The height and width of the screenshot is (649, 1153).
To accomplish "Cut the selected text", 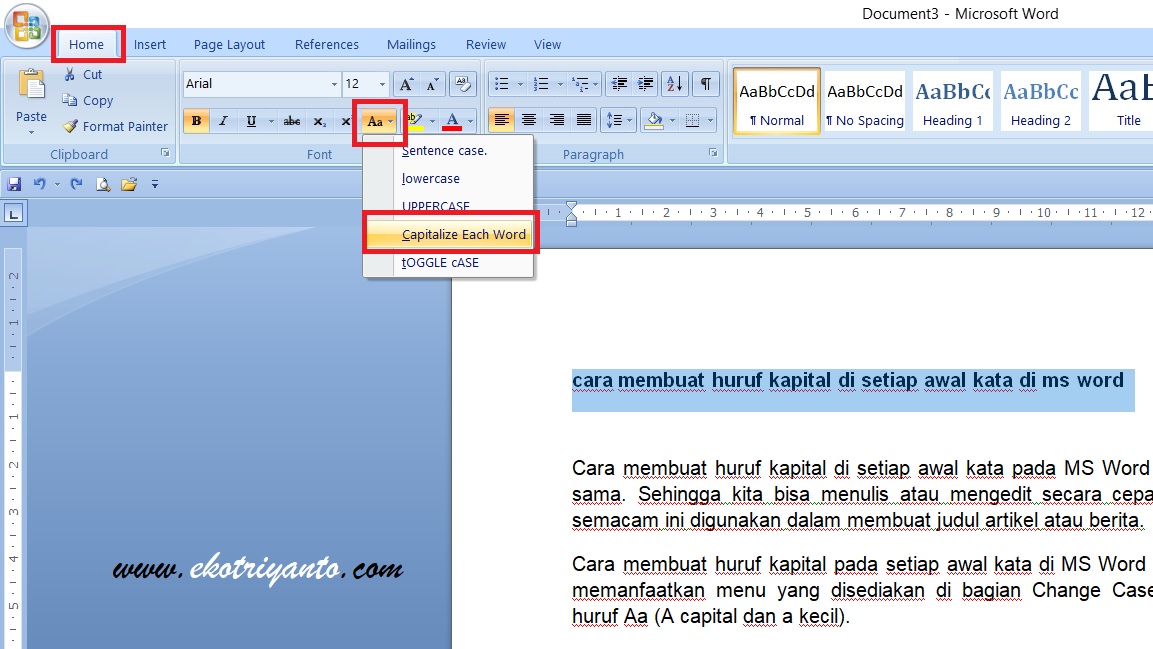I will point(82,74).
